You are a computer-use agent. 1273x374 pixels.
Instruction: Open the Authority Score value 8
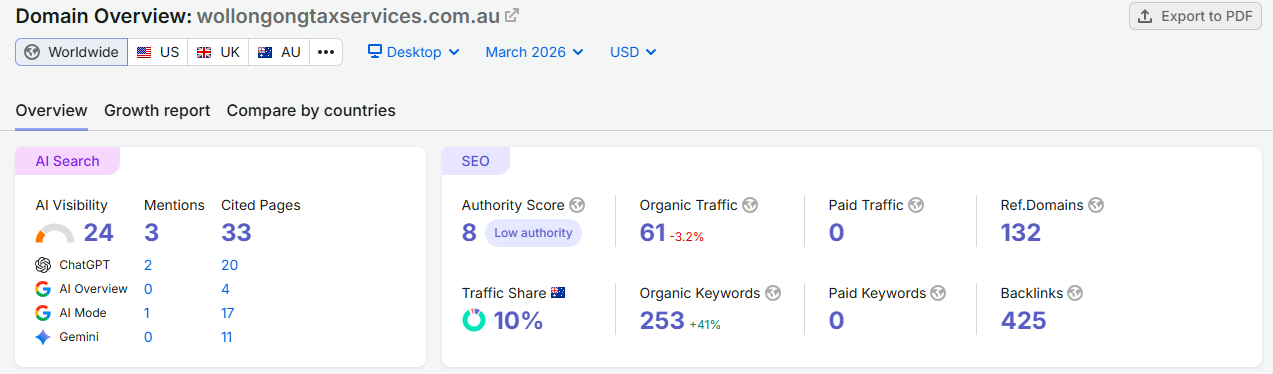pyautogui.click(x=469, y=233)
